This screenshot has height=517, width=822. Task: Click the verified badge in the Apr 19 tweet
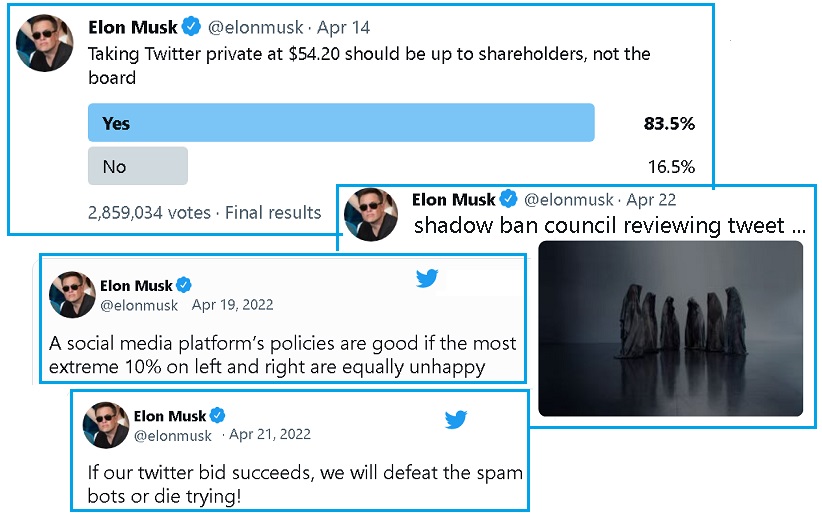click(x=185, y=285)
